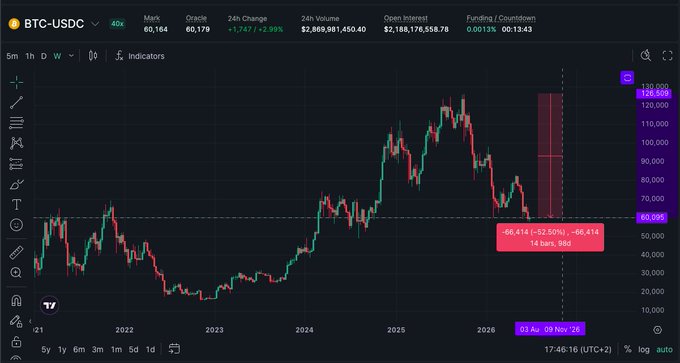Activate the ruler measure tool
The height and width of the screenshot is (363, 680).
coord(16,252)
